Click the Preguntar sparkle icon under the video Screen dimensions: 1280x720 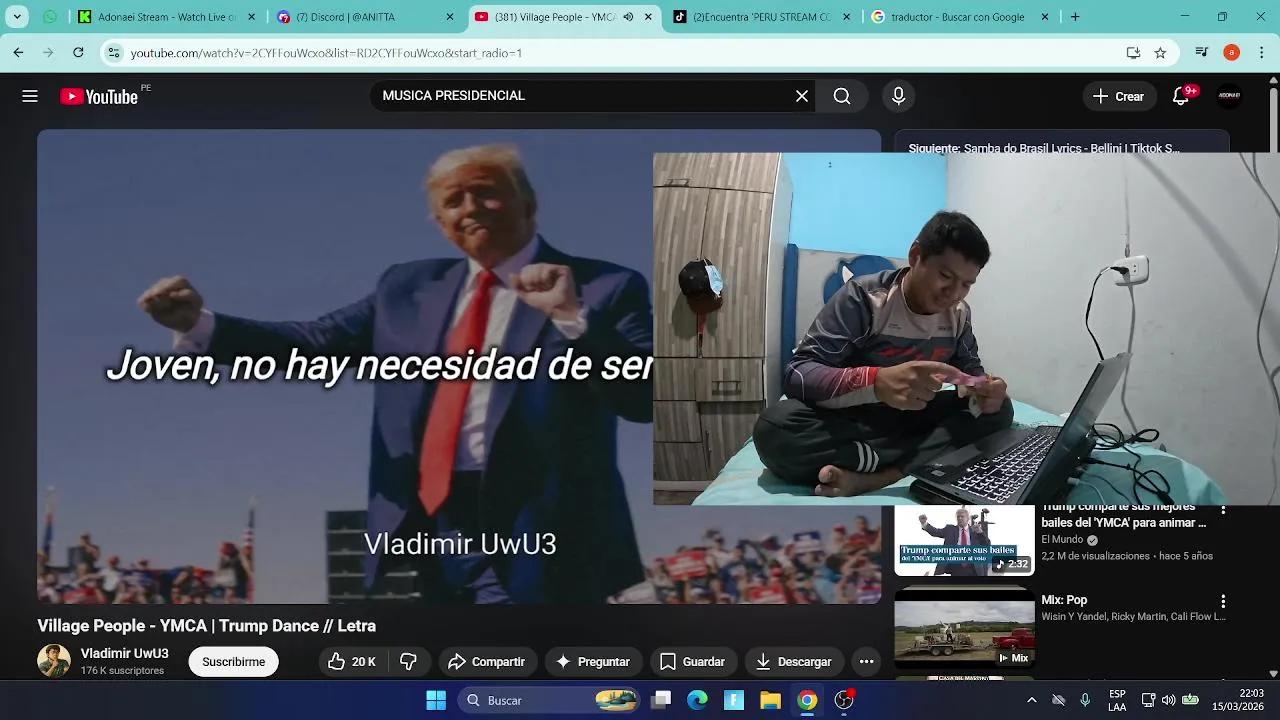click(566, 661)
